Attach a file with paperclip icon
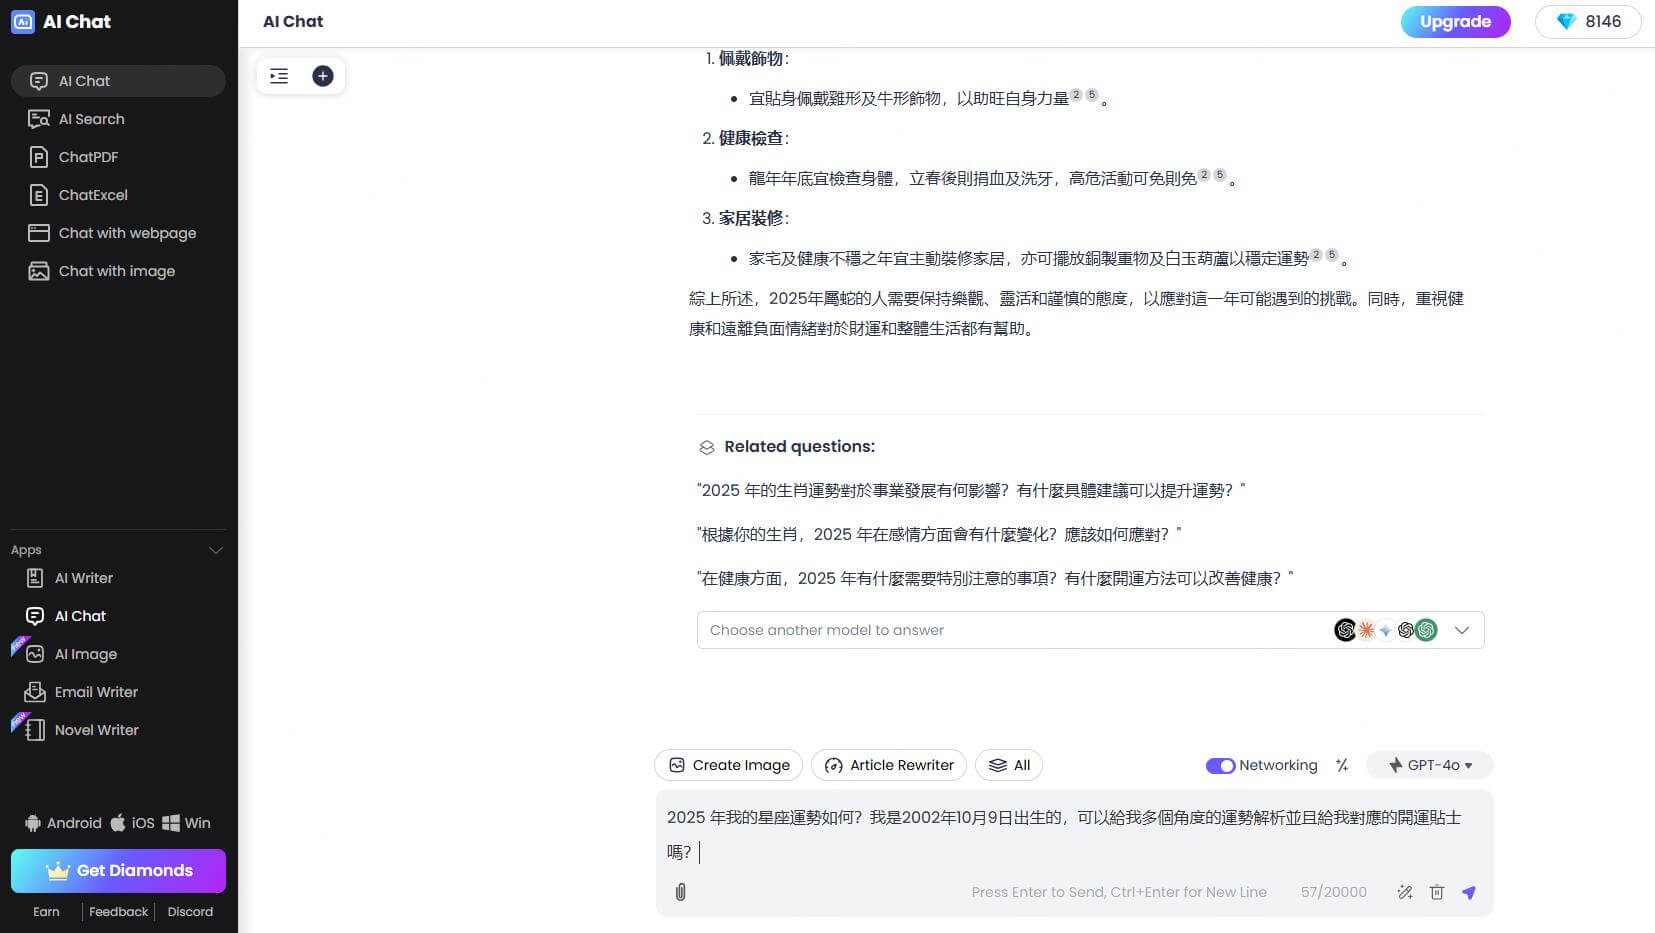This screenshot has height=933, width=1655. [681, 892]
